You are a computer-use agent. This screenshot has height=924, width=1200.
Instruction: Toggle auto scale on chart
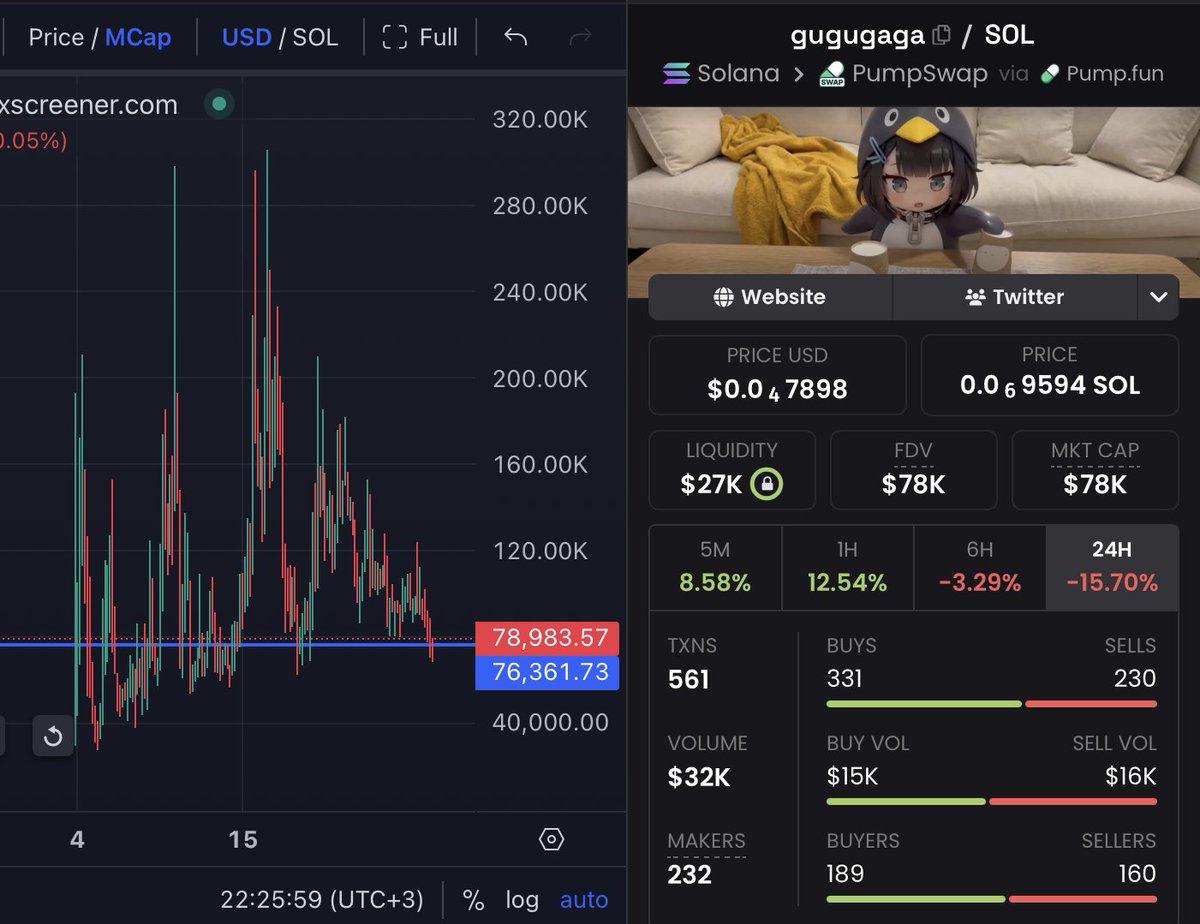click(x=584, y=899)
